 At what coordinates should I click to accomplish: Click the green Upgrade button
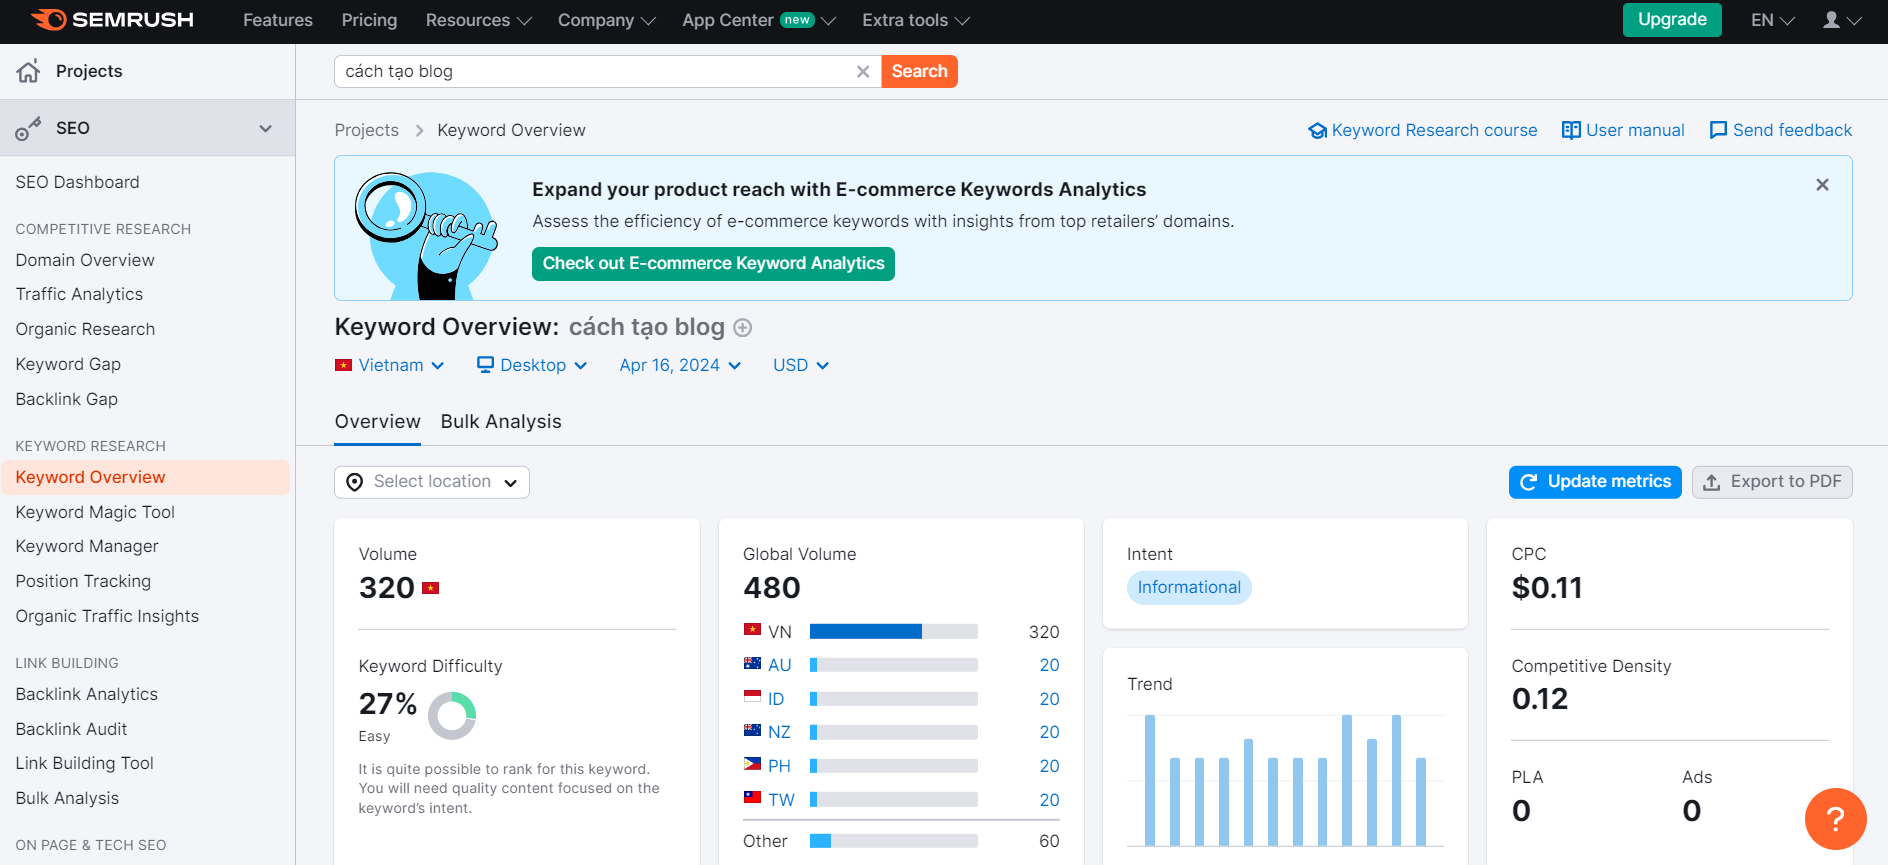pyautogui.click(x=1672, y=20)
